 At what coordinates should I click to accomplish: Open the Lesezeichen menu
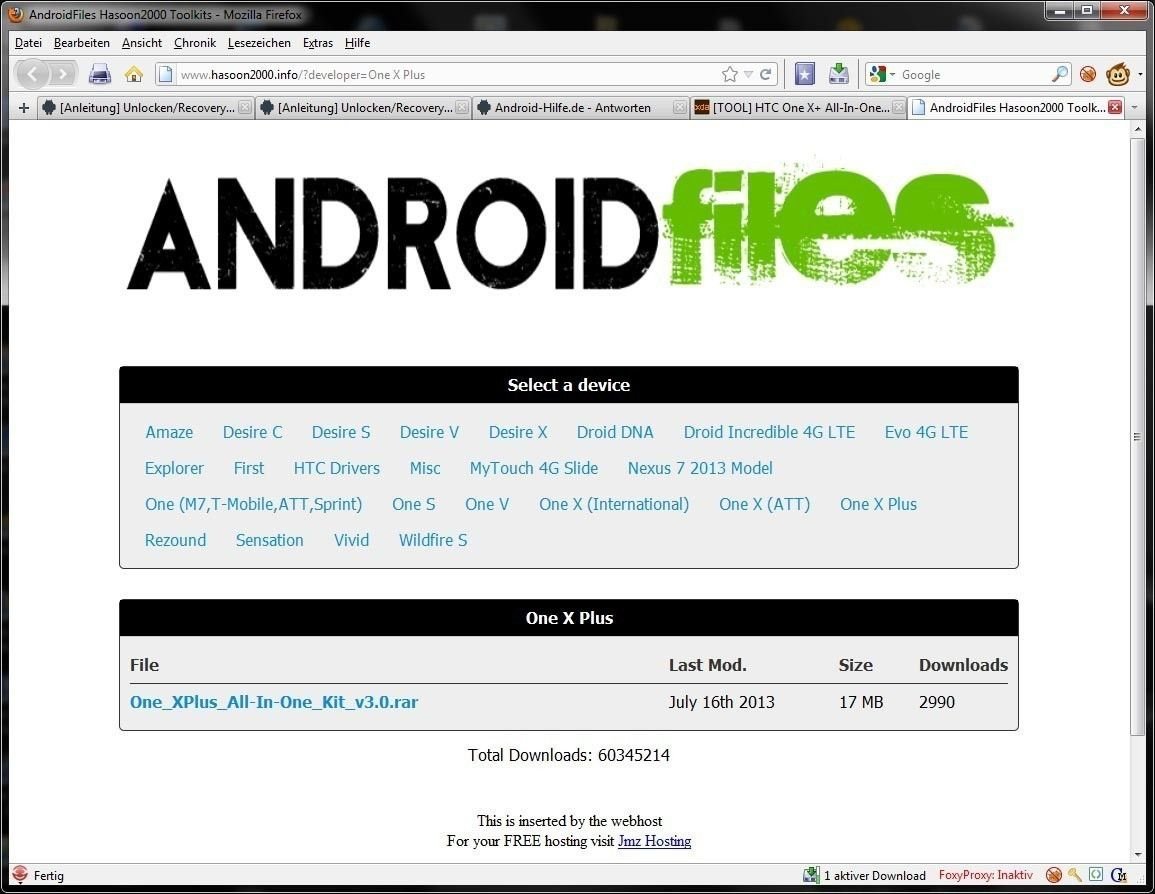(x=259, y=43)
